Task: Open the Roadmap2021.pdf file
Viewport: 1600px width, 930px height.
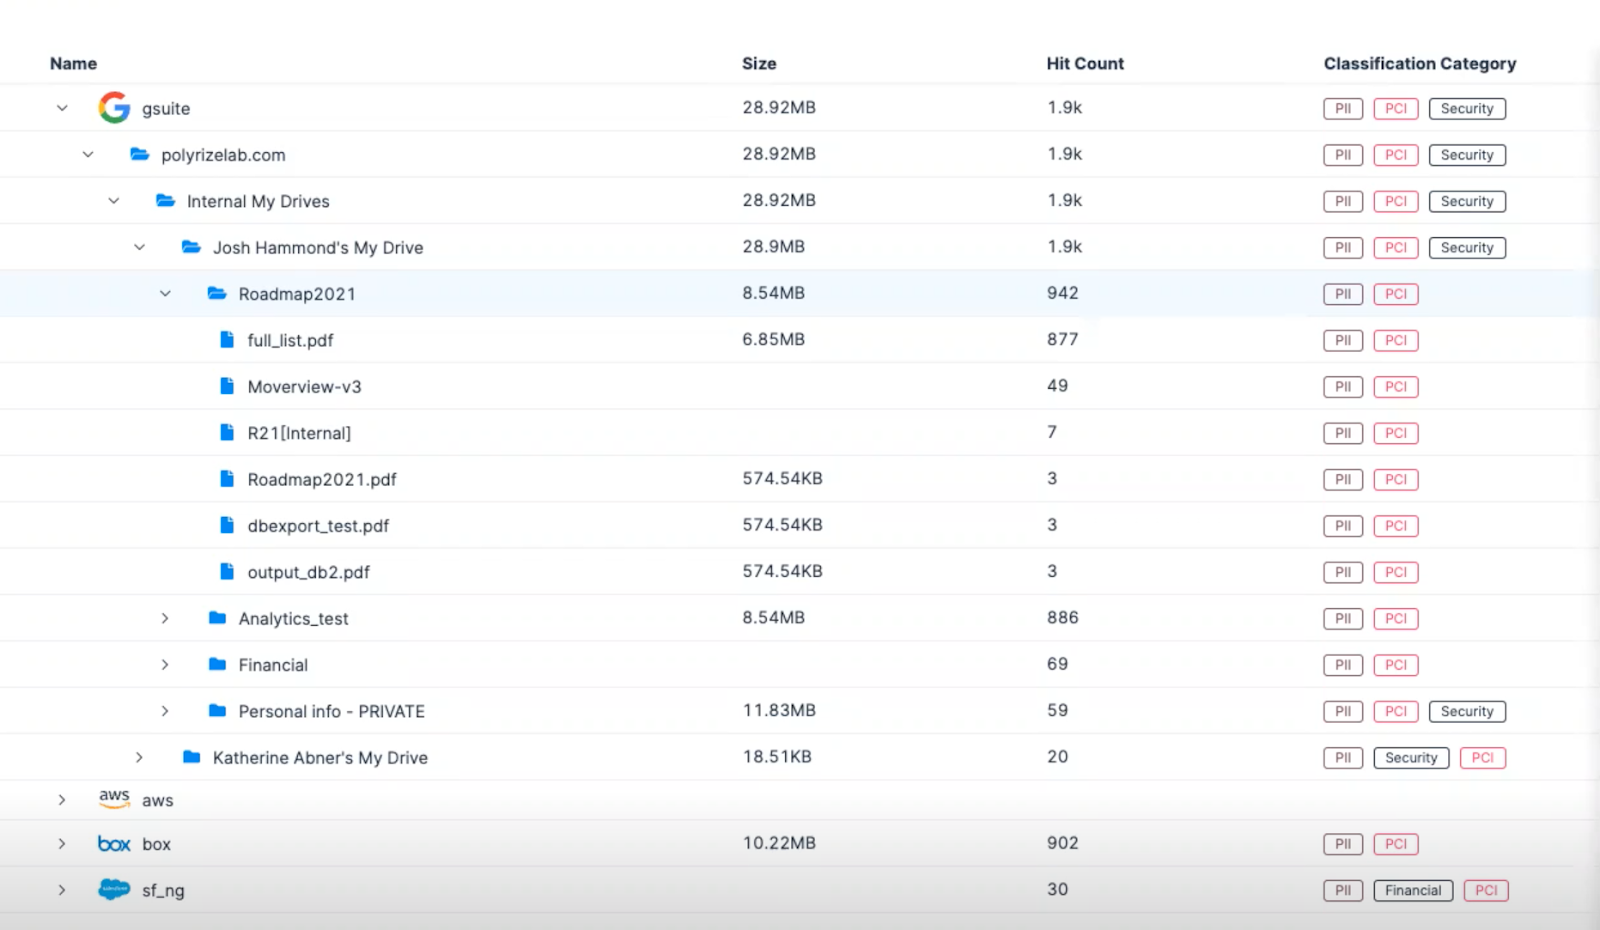Action: click(x=321, y=480)
